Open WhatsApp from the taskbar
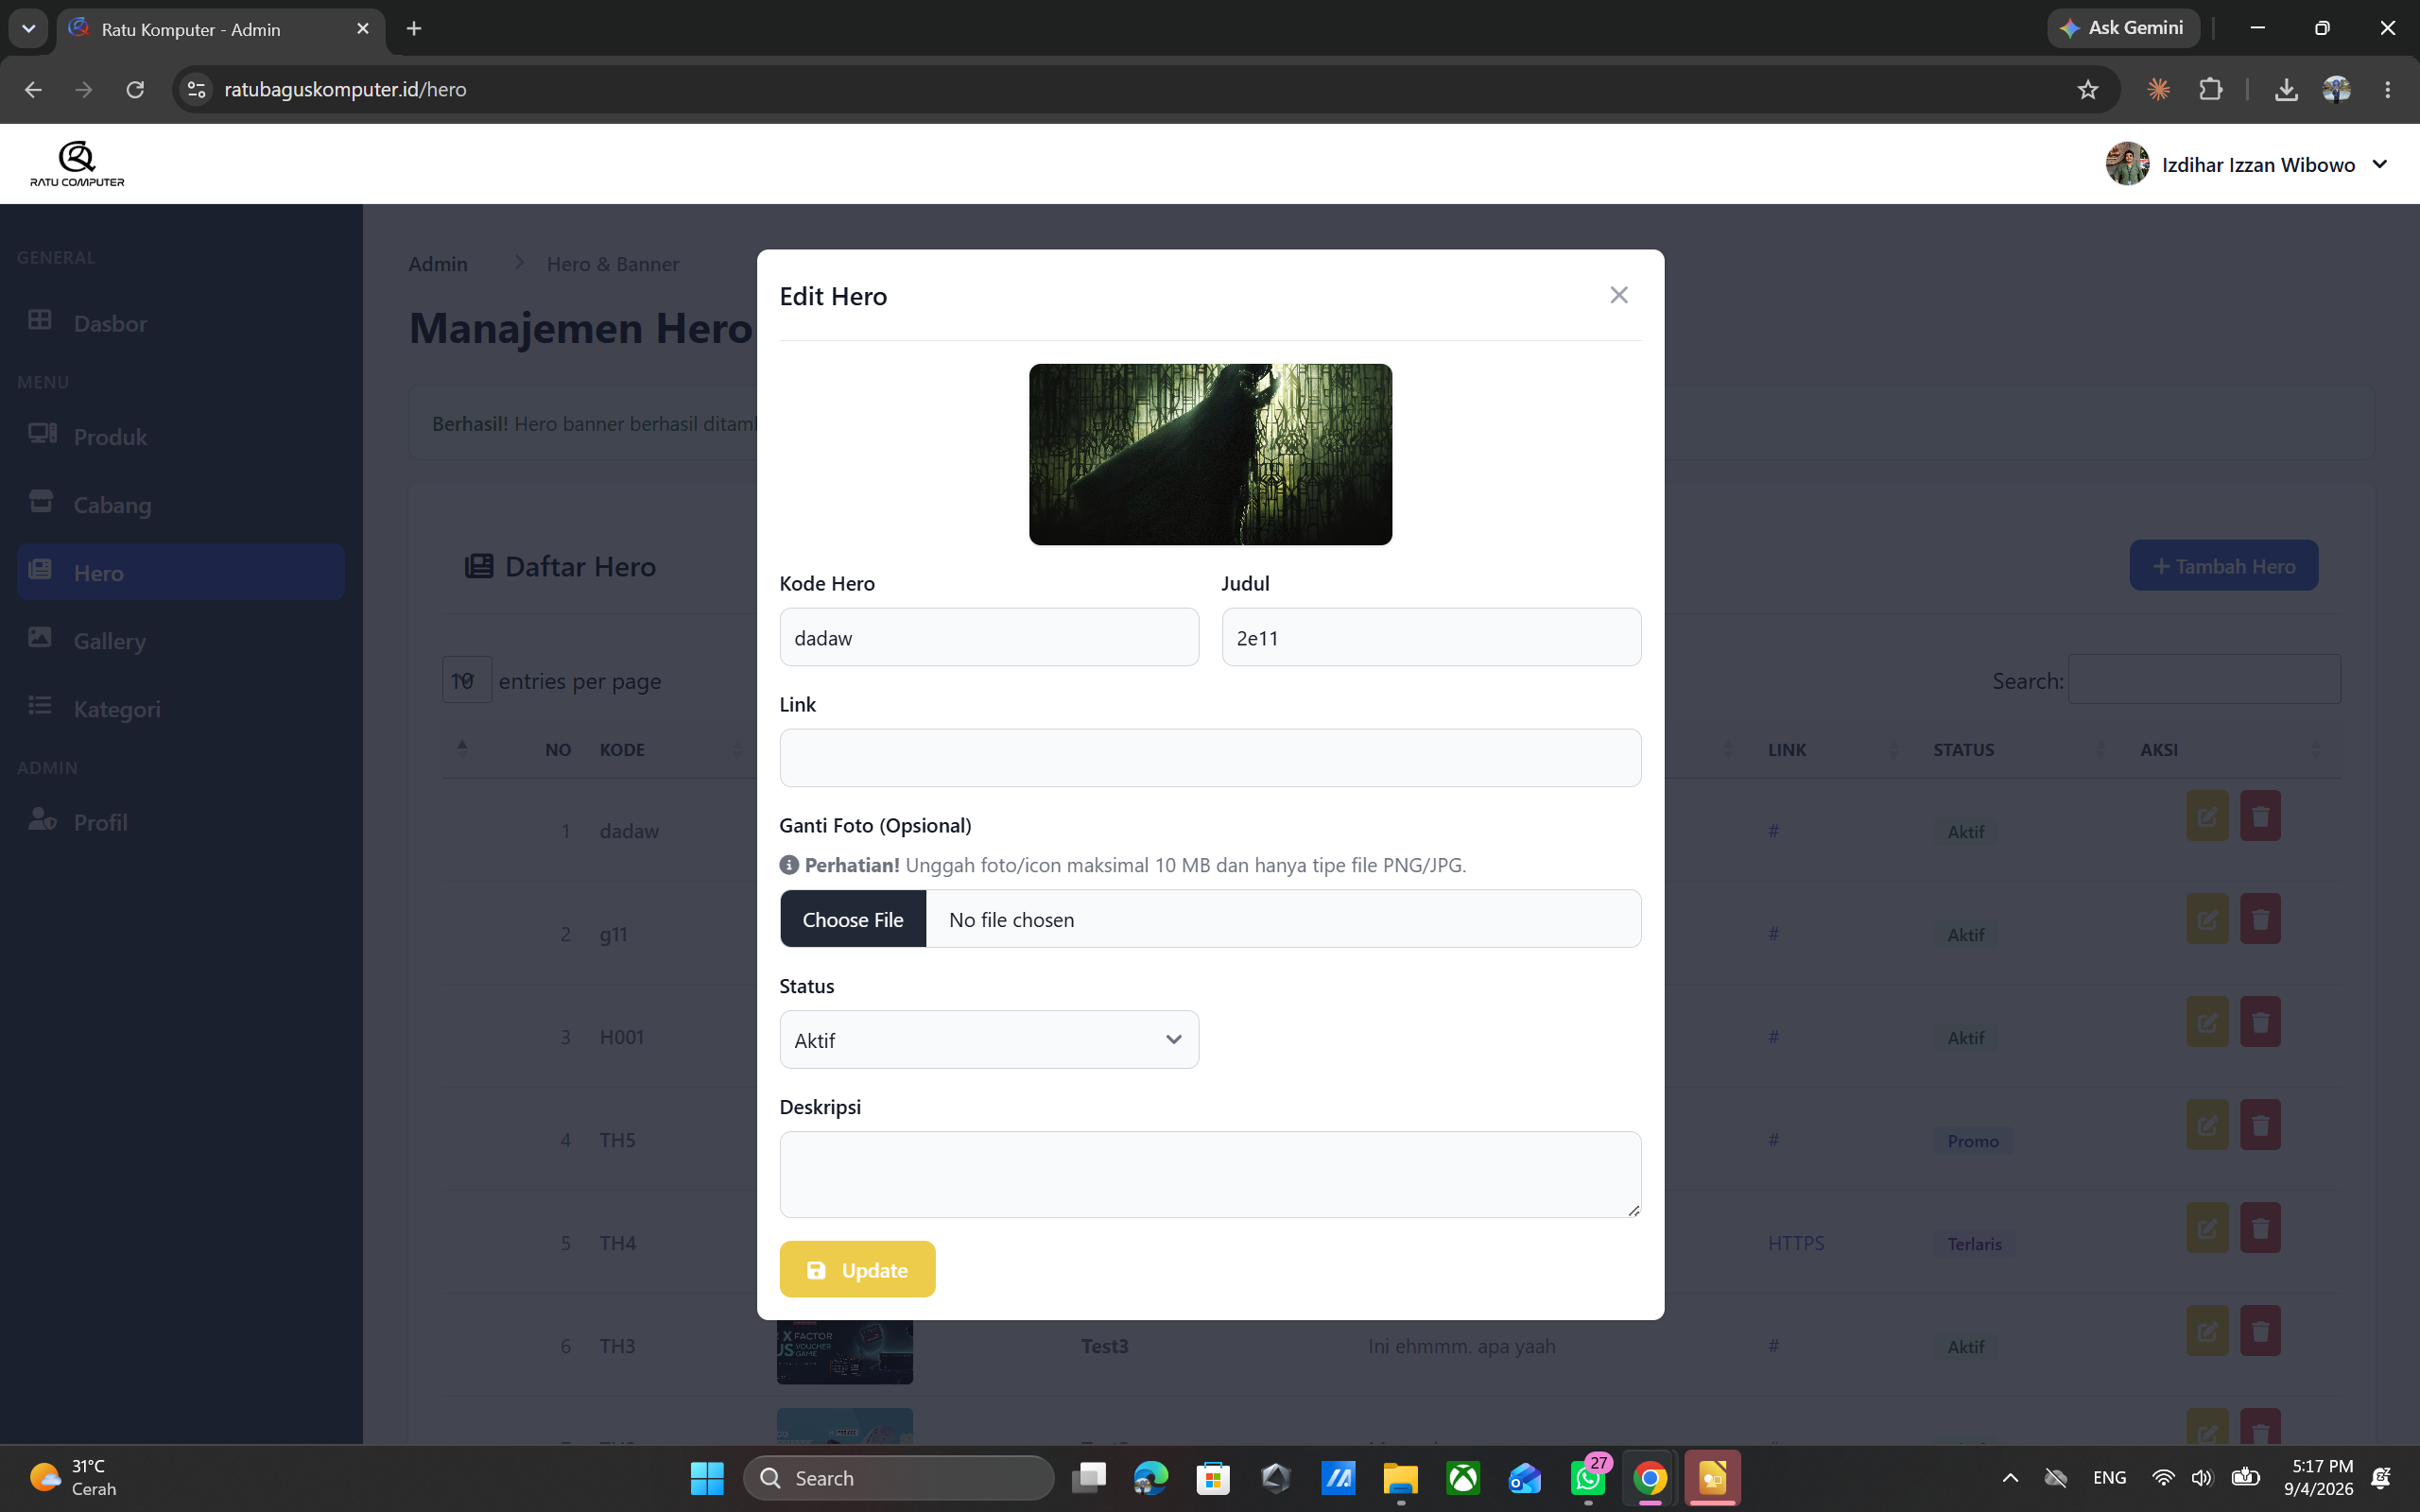Screen dimensions: 2420x1512 [1588, 1478]
